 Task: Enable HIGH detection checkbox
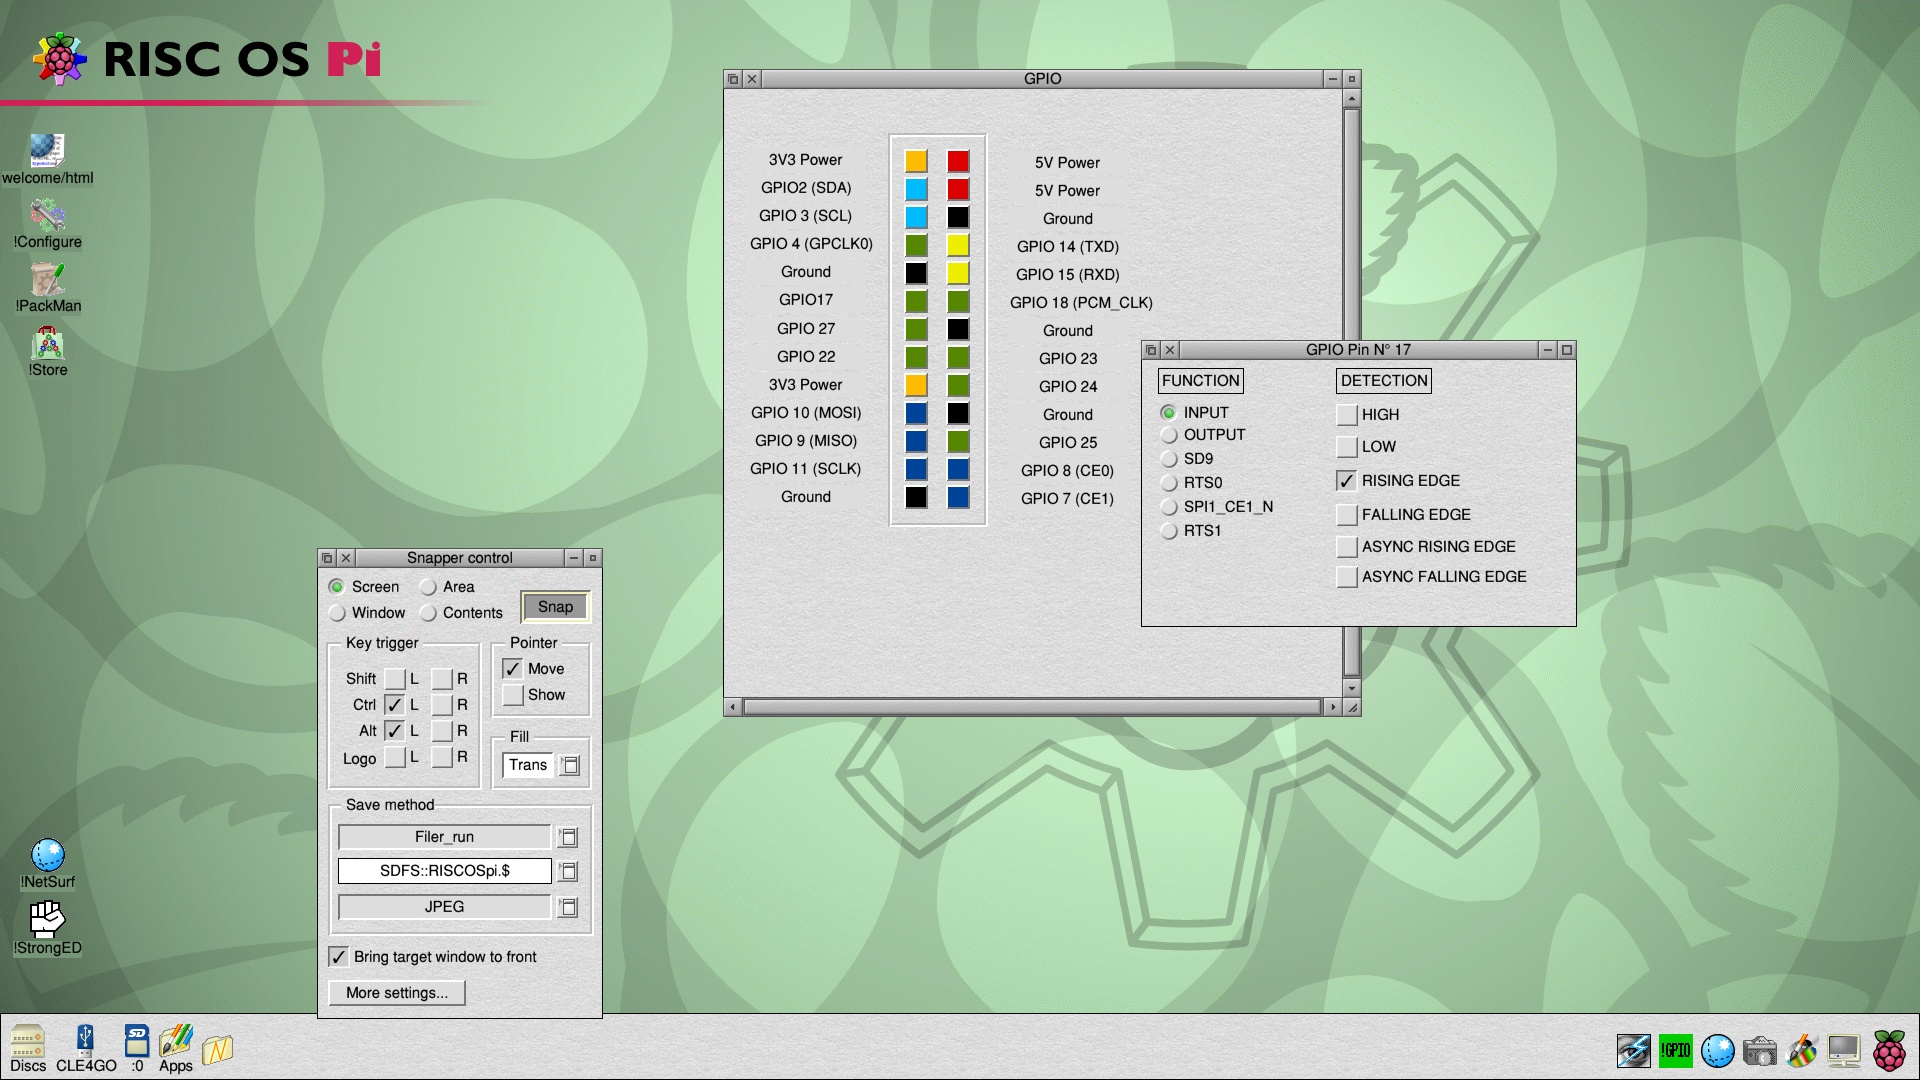click(1347, 415)
